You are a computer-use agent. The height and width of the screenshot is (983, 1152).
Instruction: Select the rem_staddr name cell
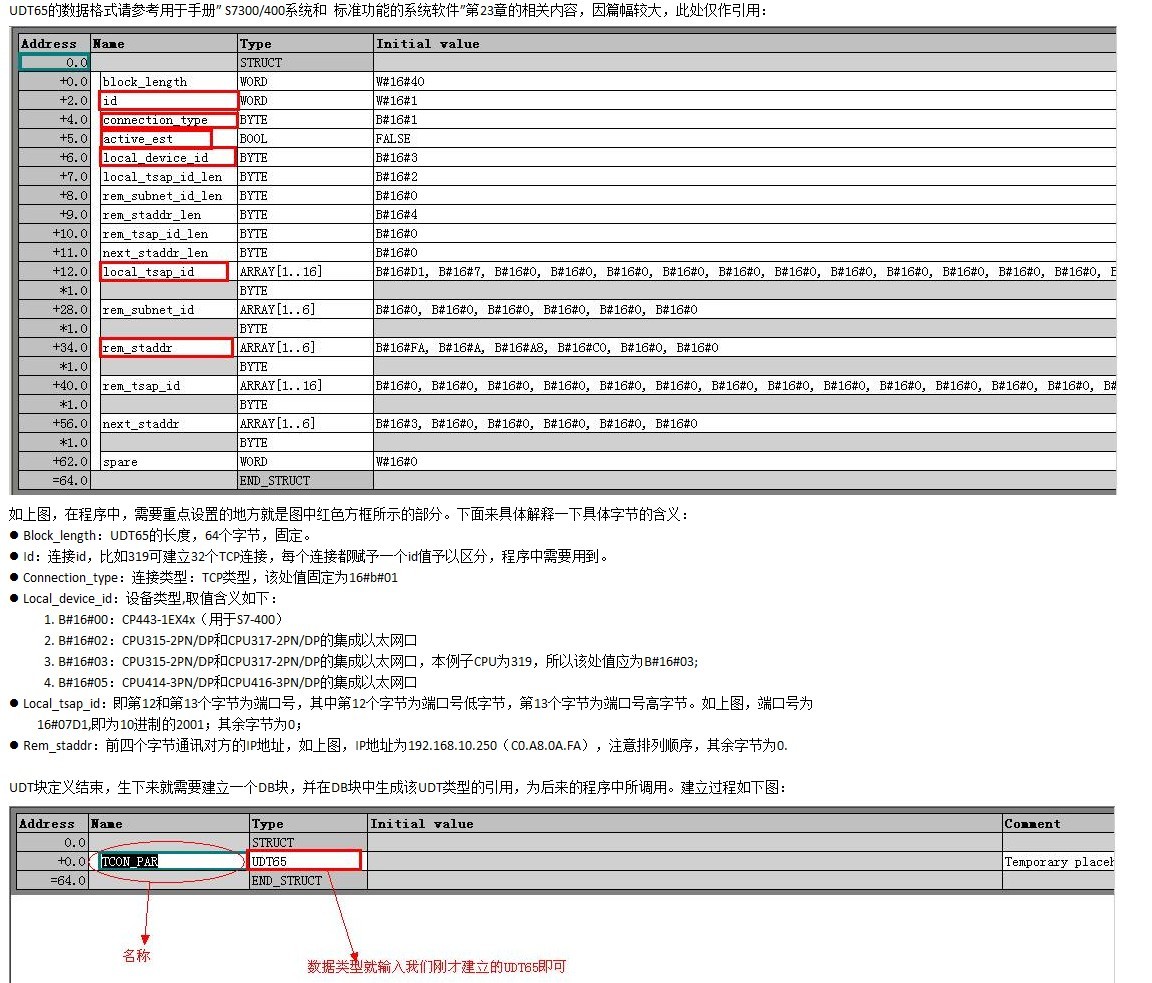coord(167,348)
